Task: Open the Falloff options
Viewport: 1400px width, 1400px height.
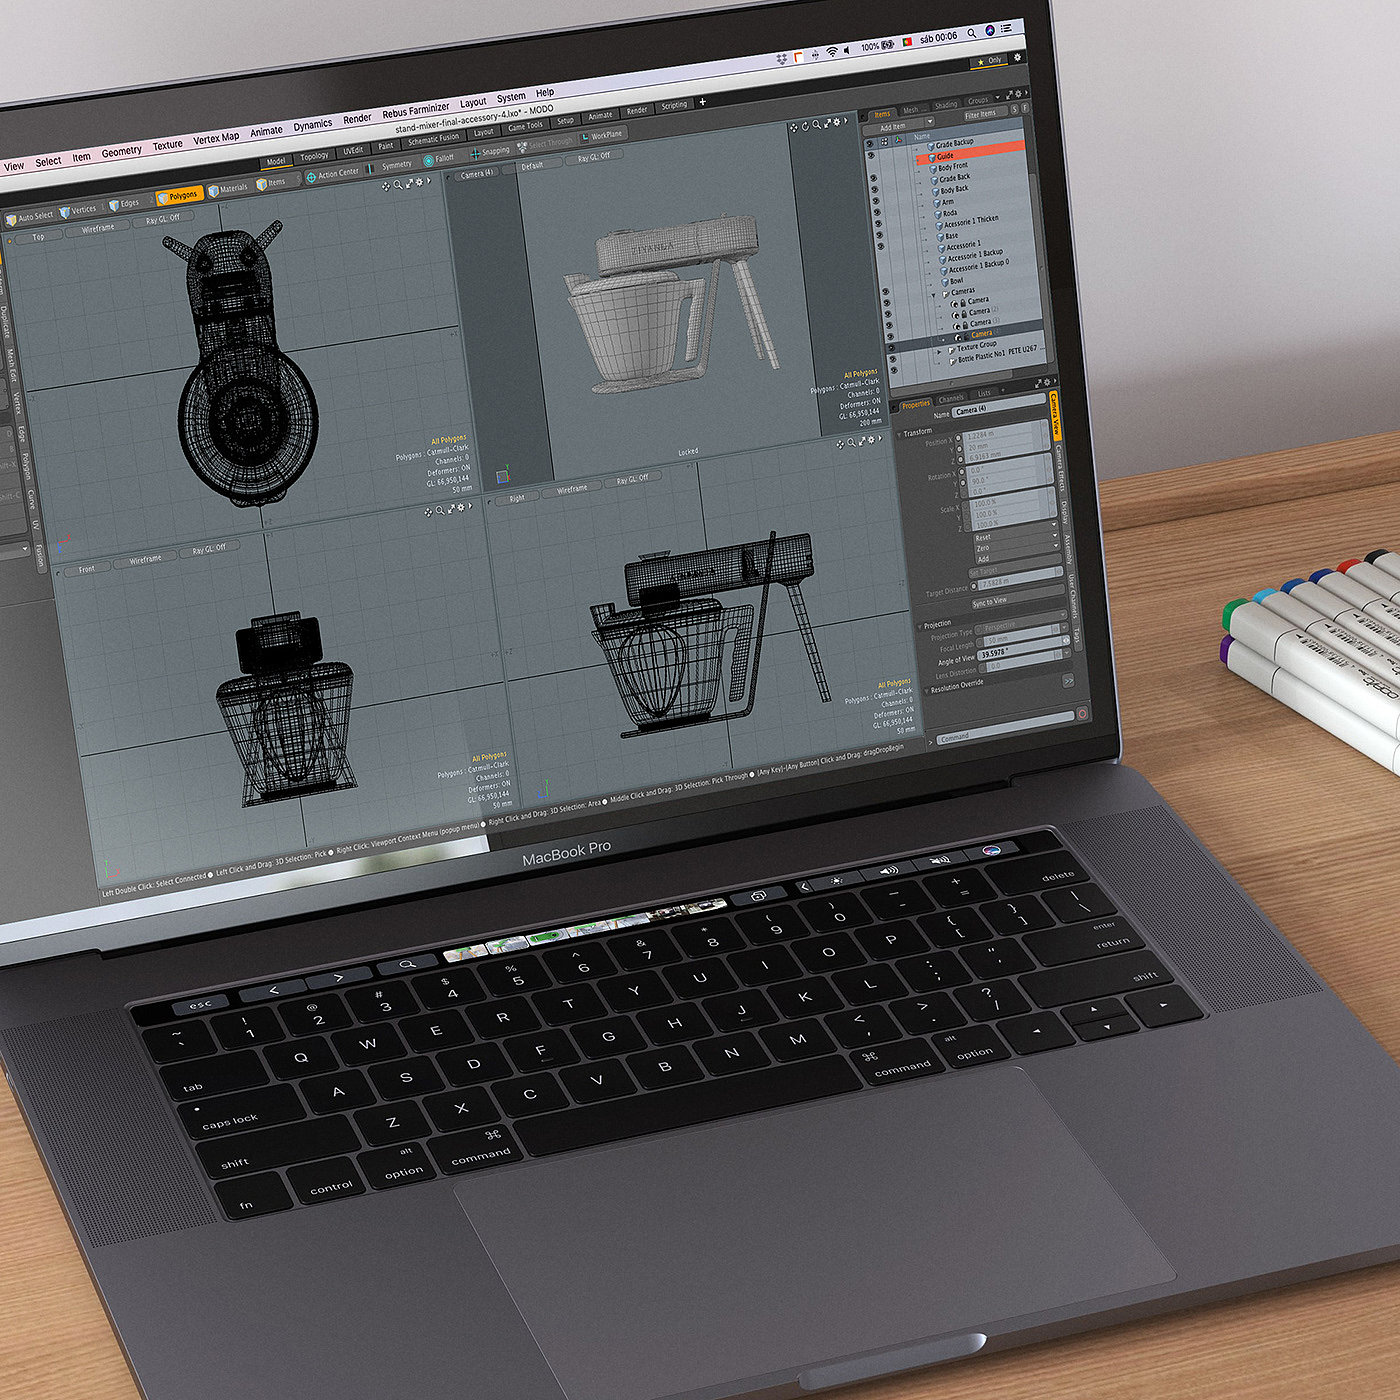Action: 439,159
